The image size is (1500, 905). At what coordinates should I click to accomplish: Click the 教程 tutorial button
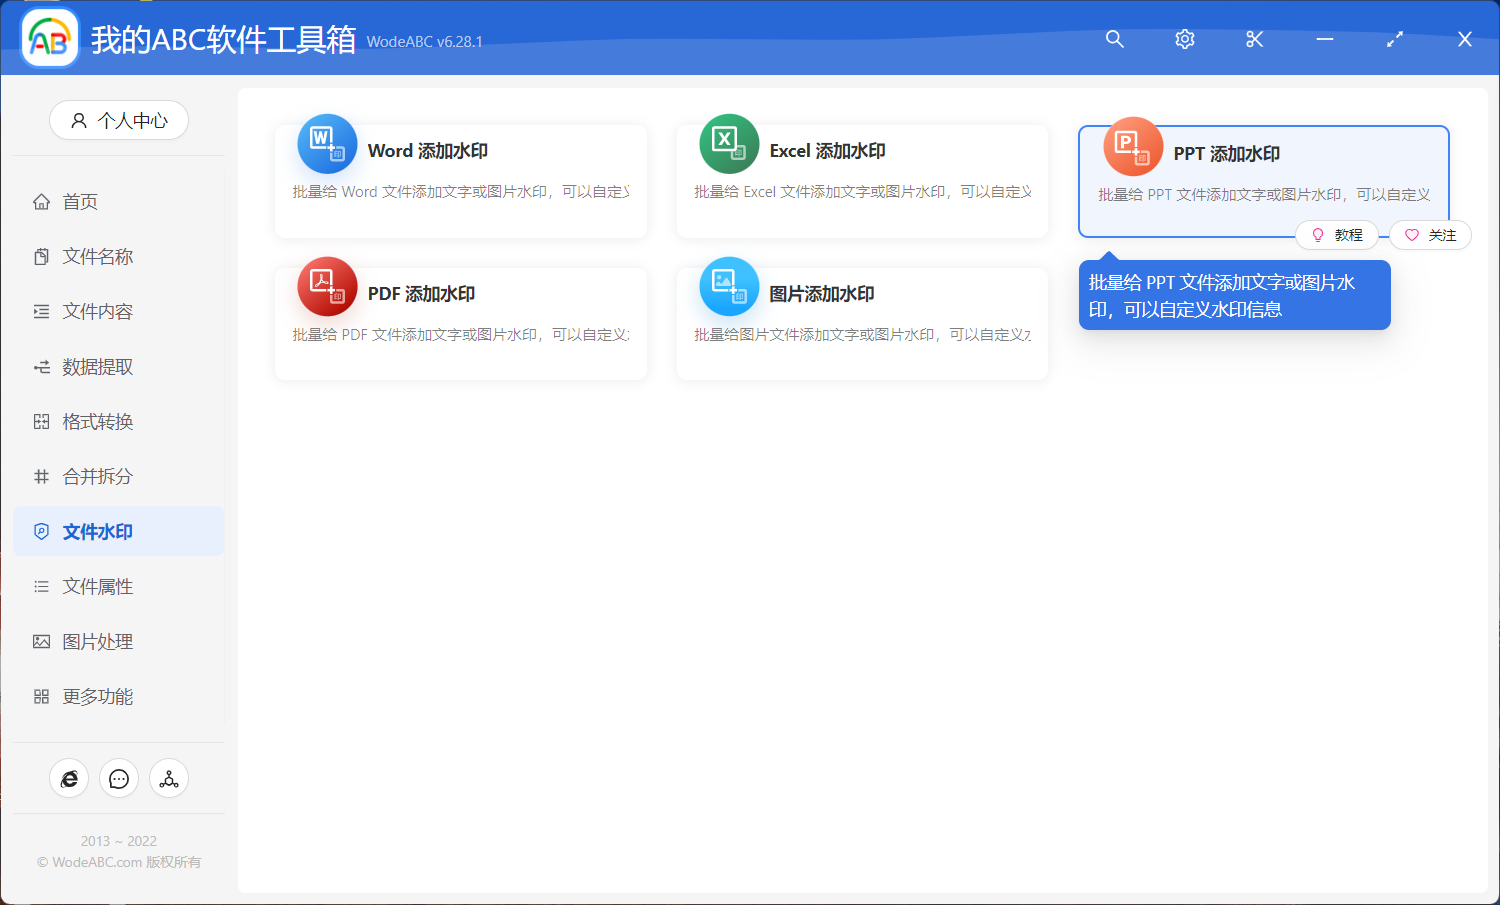[x=1337, y=234]
